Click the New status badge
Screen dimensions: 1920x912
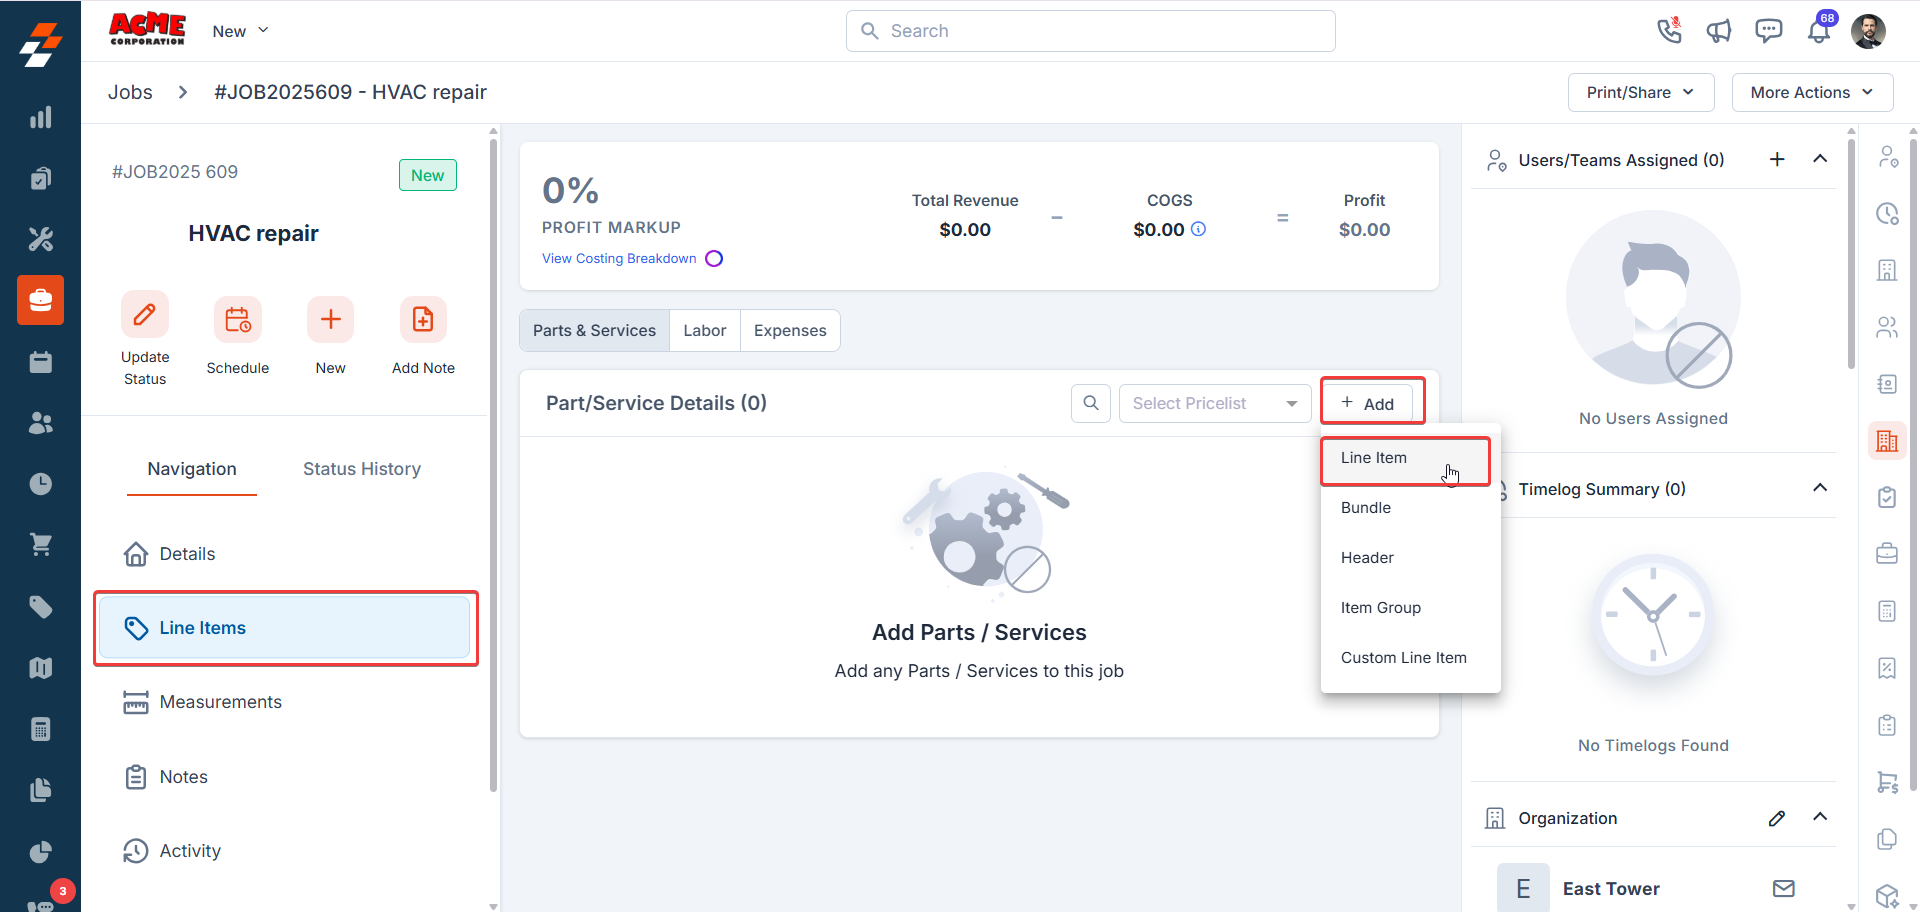tap(428, 175)
